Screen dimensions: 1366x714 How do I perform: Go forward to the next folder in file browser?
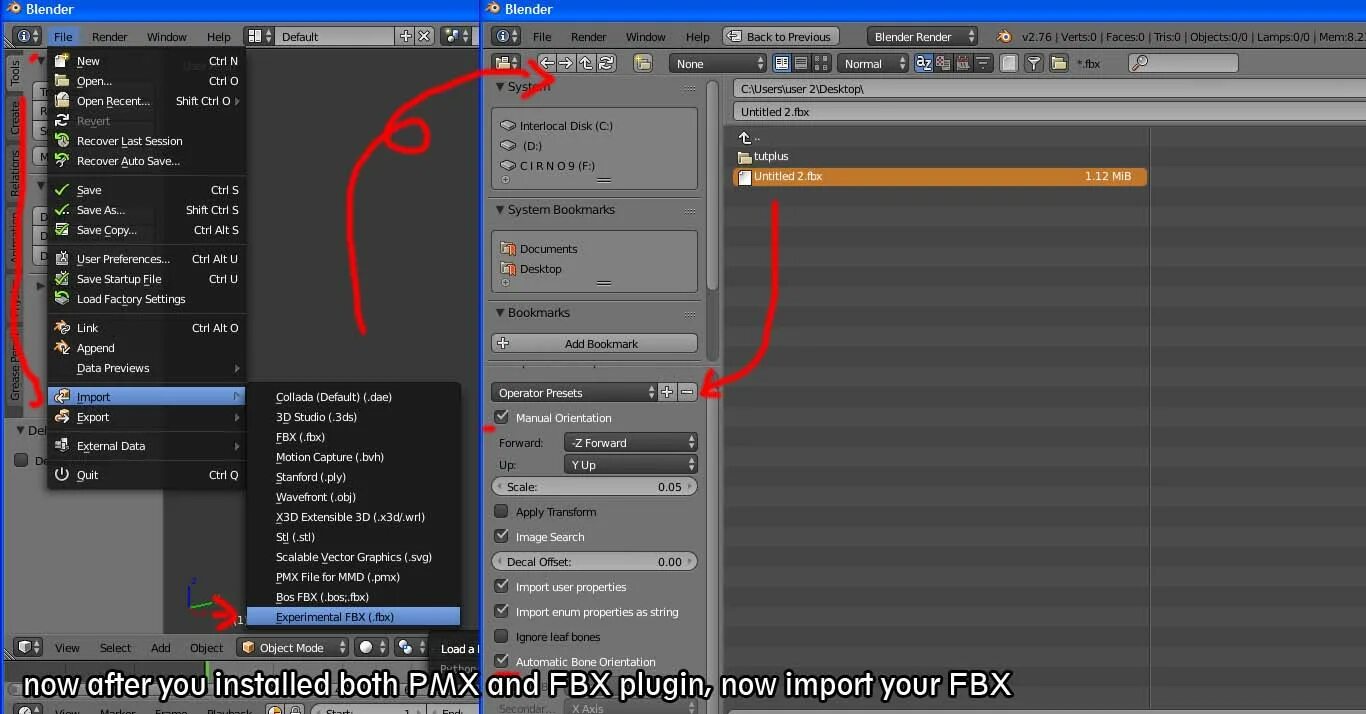pos(566,63)
